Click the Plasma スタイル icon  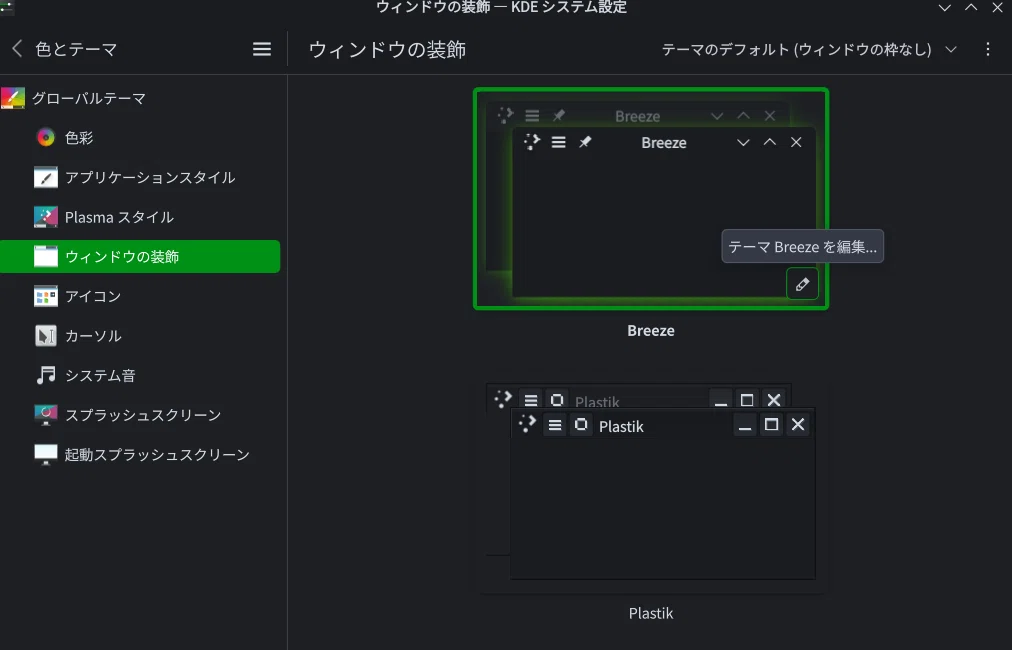[x=46, y=217]
